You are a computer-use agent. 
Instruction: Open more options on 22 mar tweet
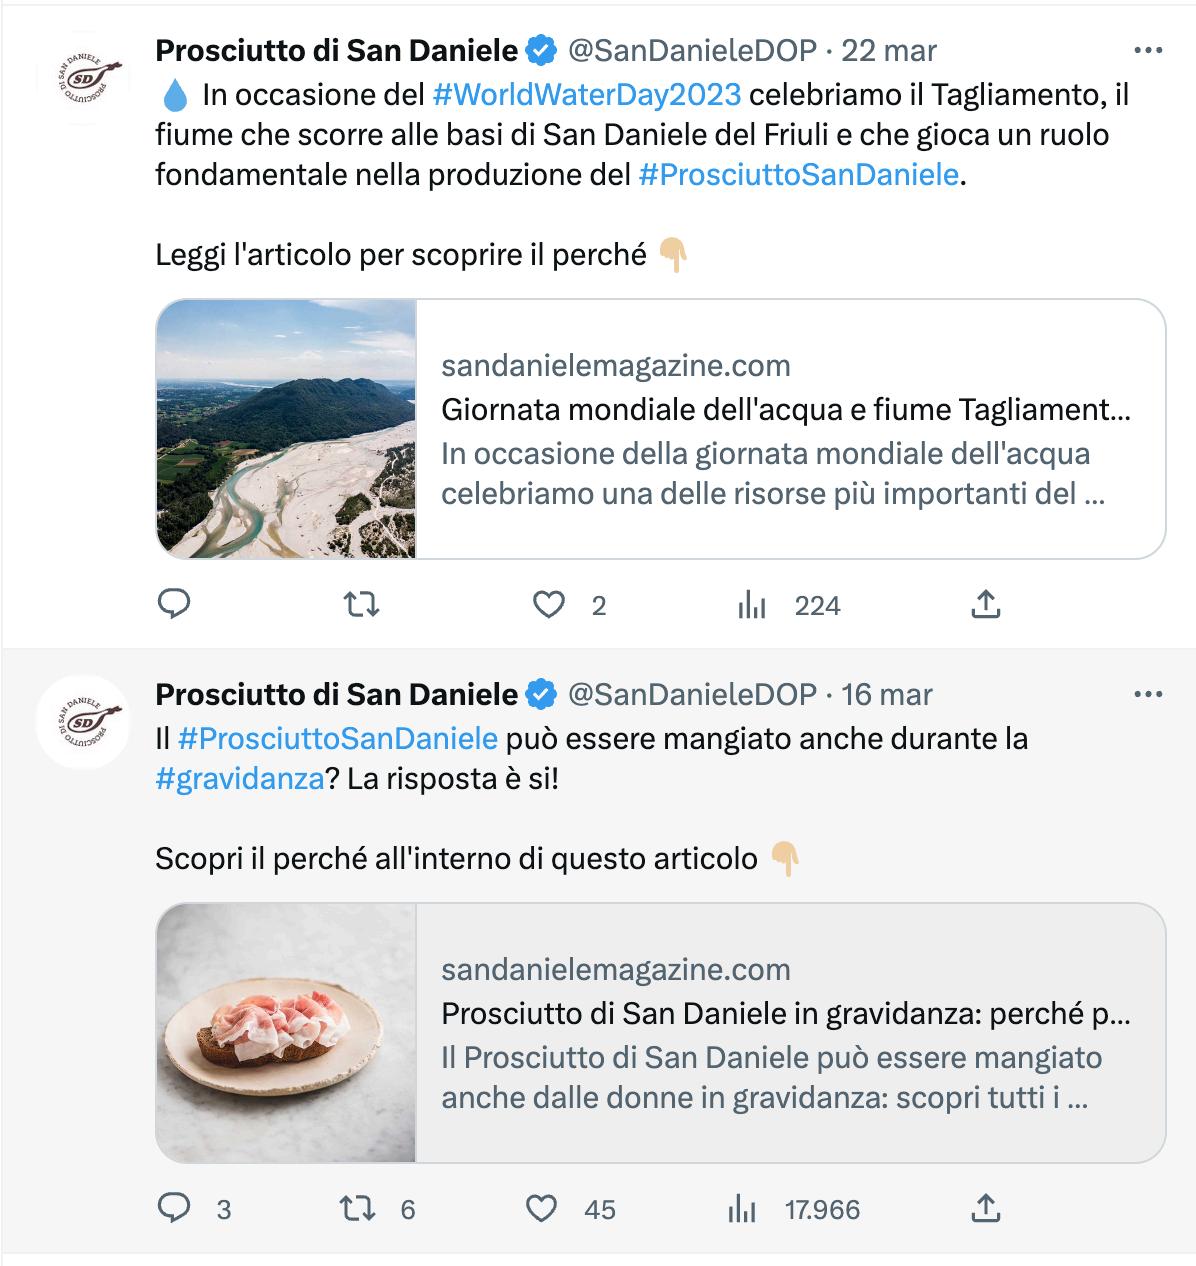click(1147, 50)
